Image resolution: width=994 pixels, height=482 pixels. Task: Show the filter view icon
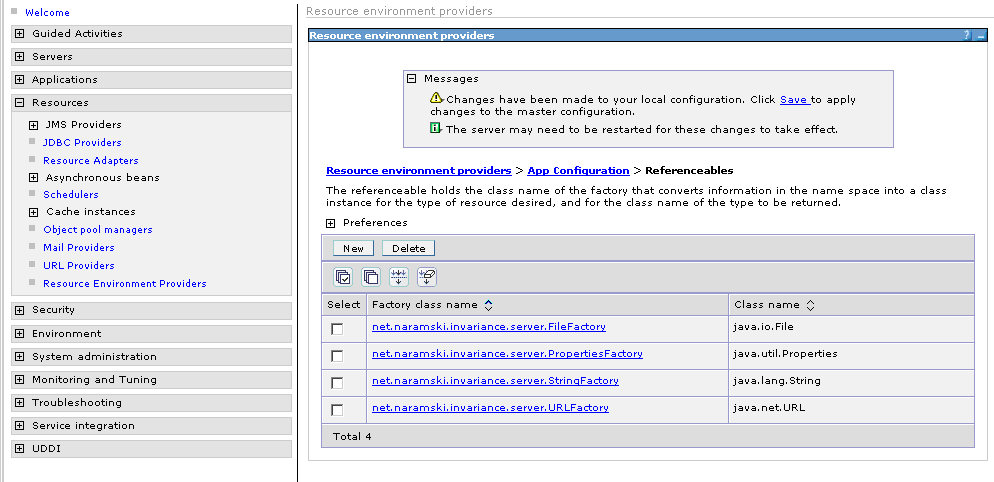coord(399,277)
